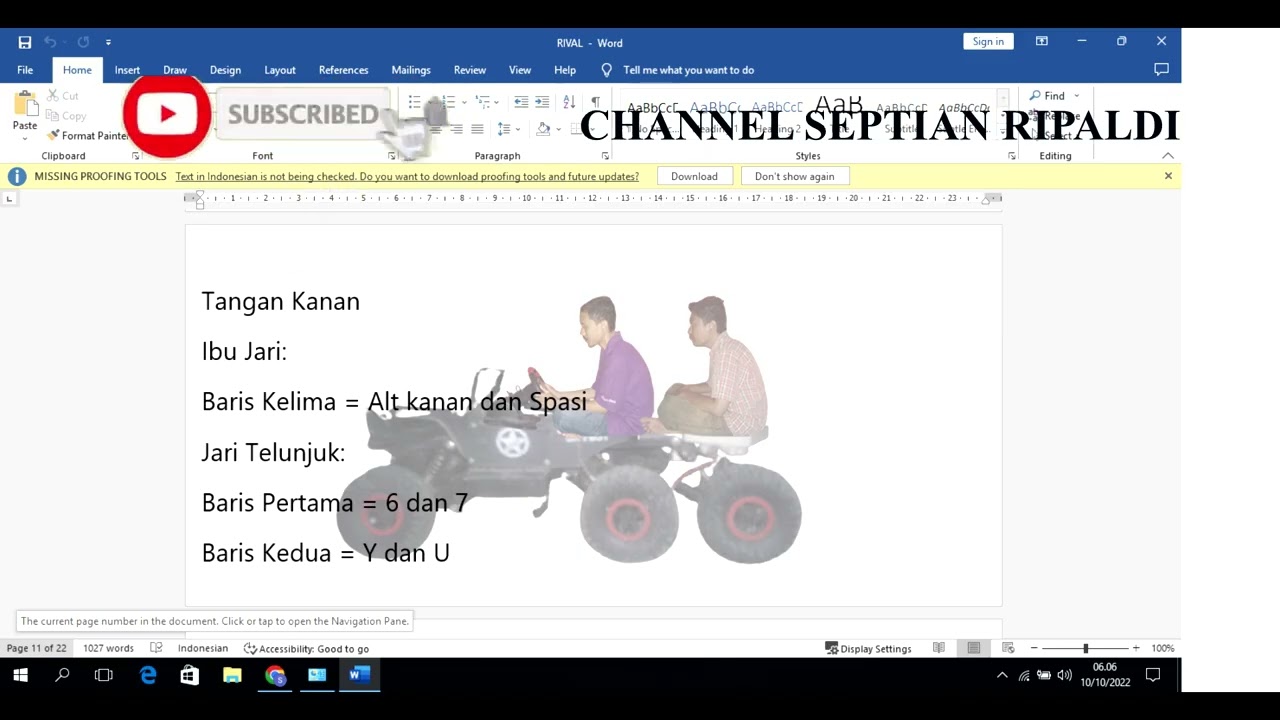This screenshot has width=1280, height=720.
Task: Click the Undo arrow in Quick Access
Action: [50, 42]
